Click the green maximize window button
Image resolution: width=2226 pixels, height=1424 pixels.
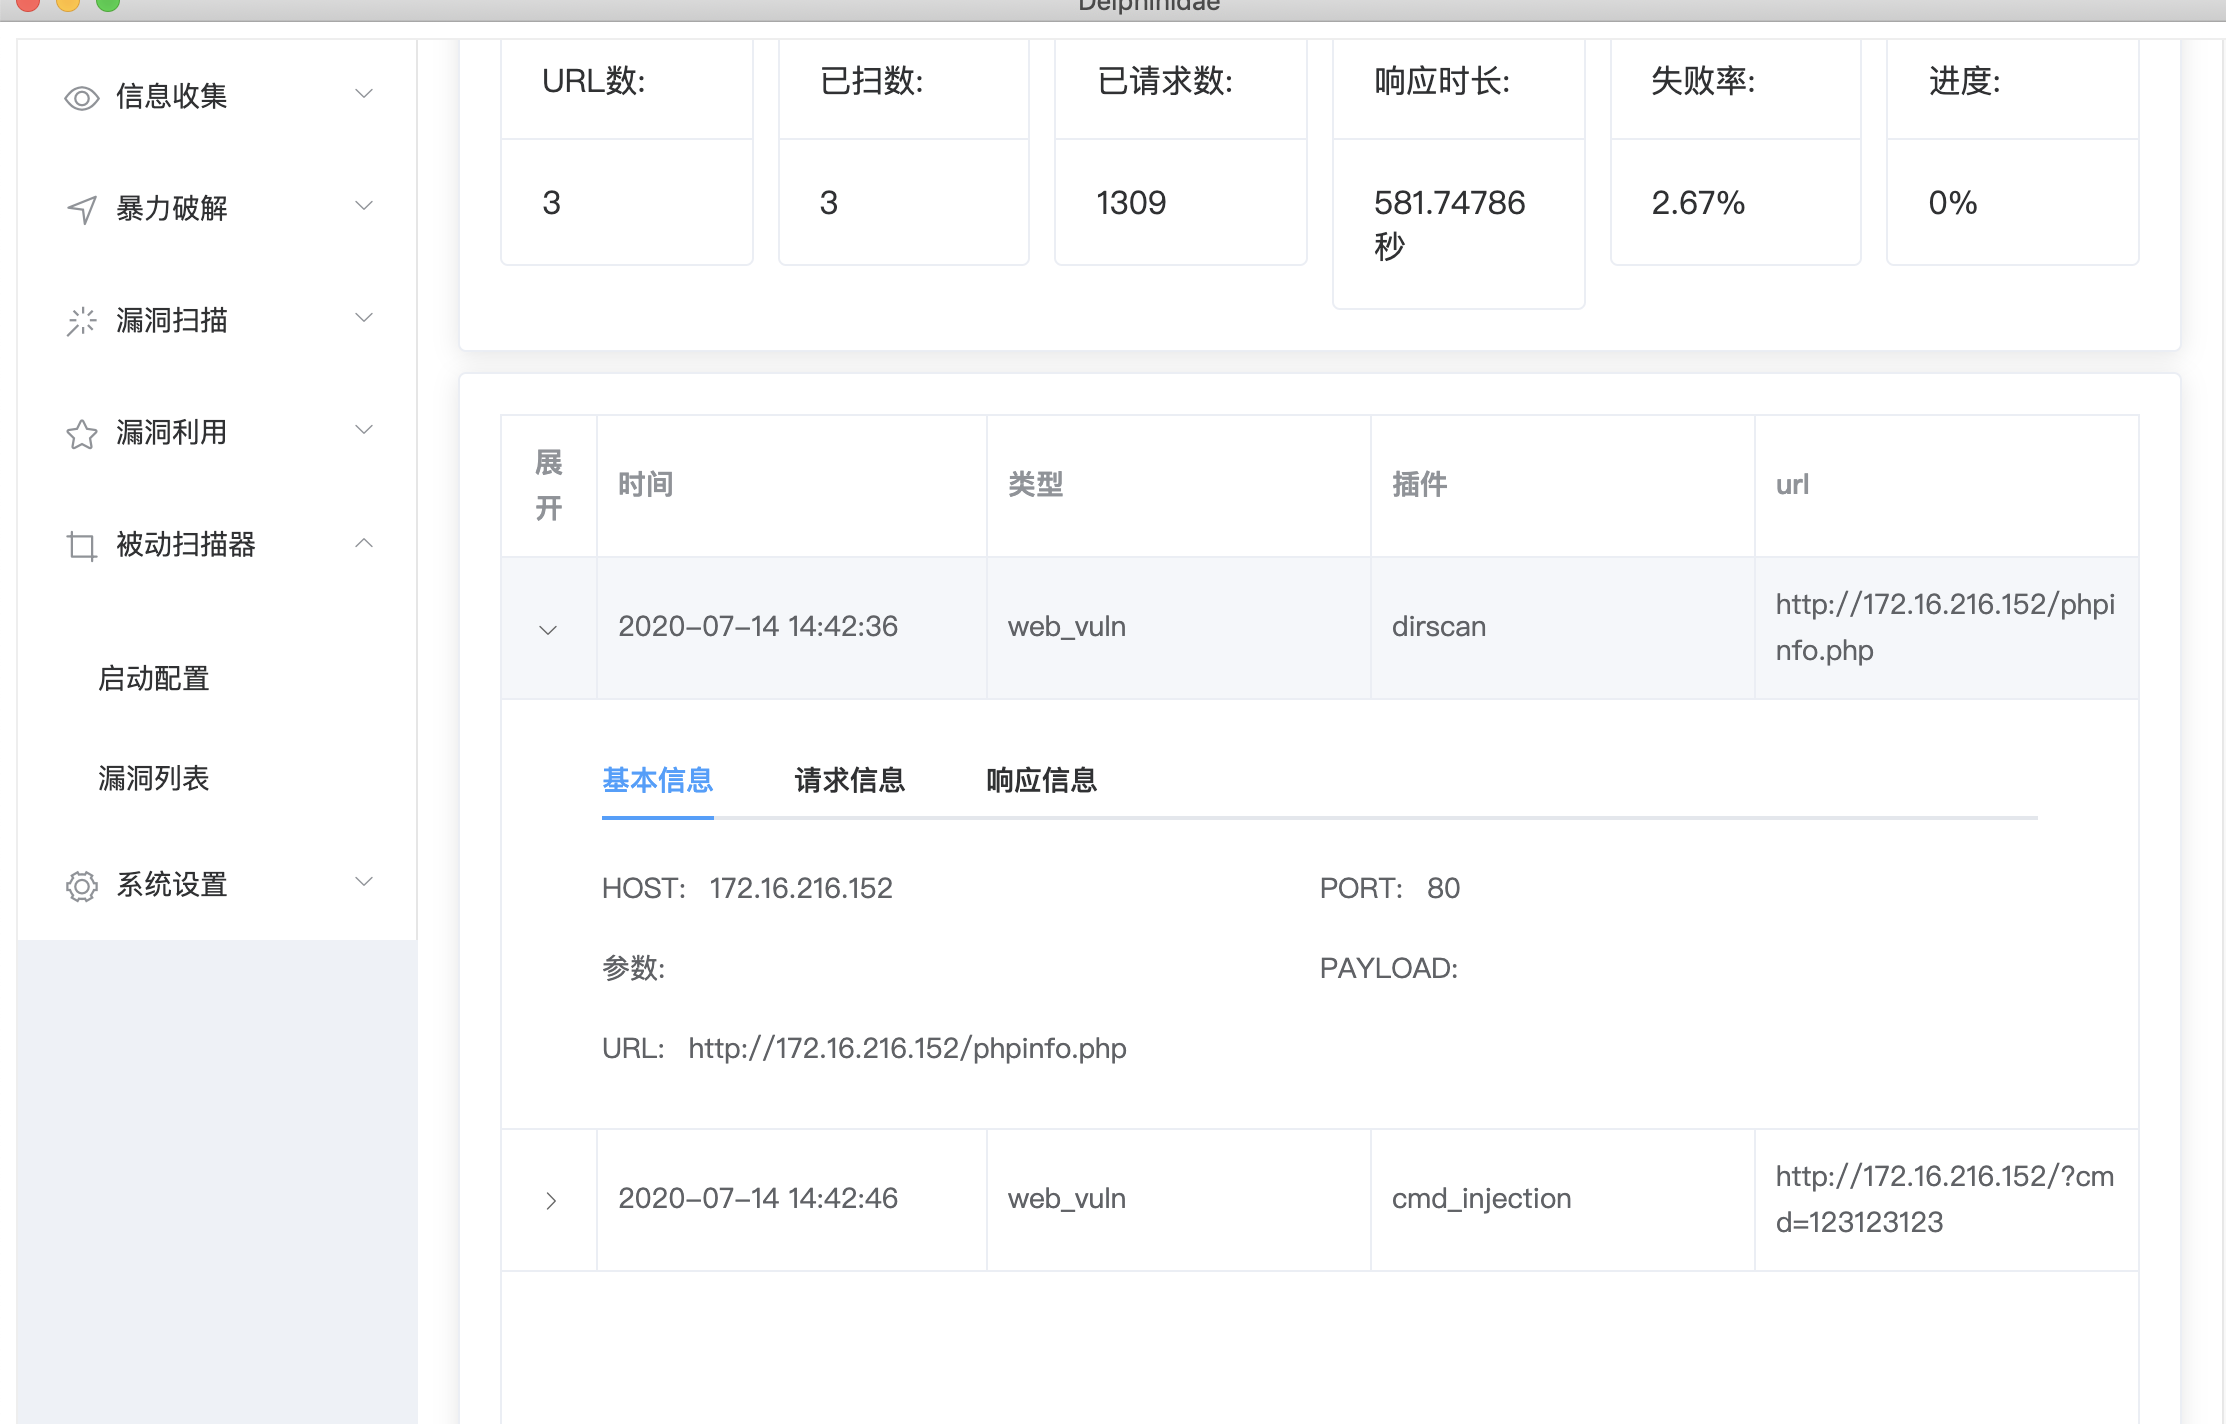[x=108, y=4]
